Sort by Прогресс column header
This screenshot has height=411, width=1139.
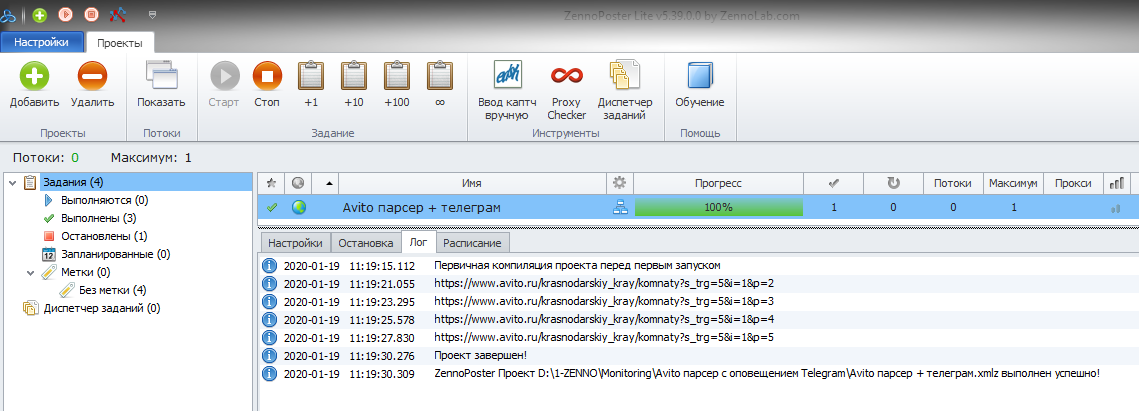[718, 184]
